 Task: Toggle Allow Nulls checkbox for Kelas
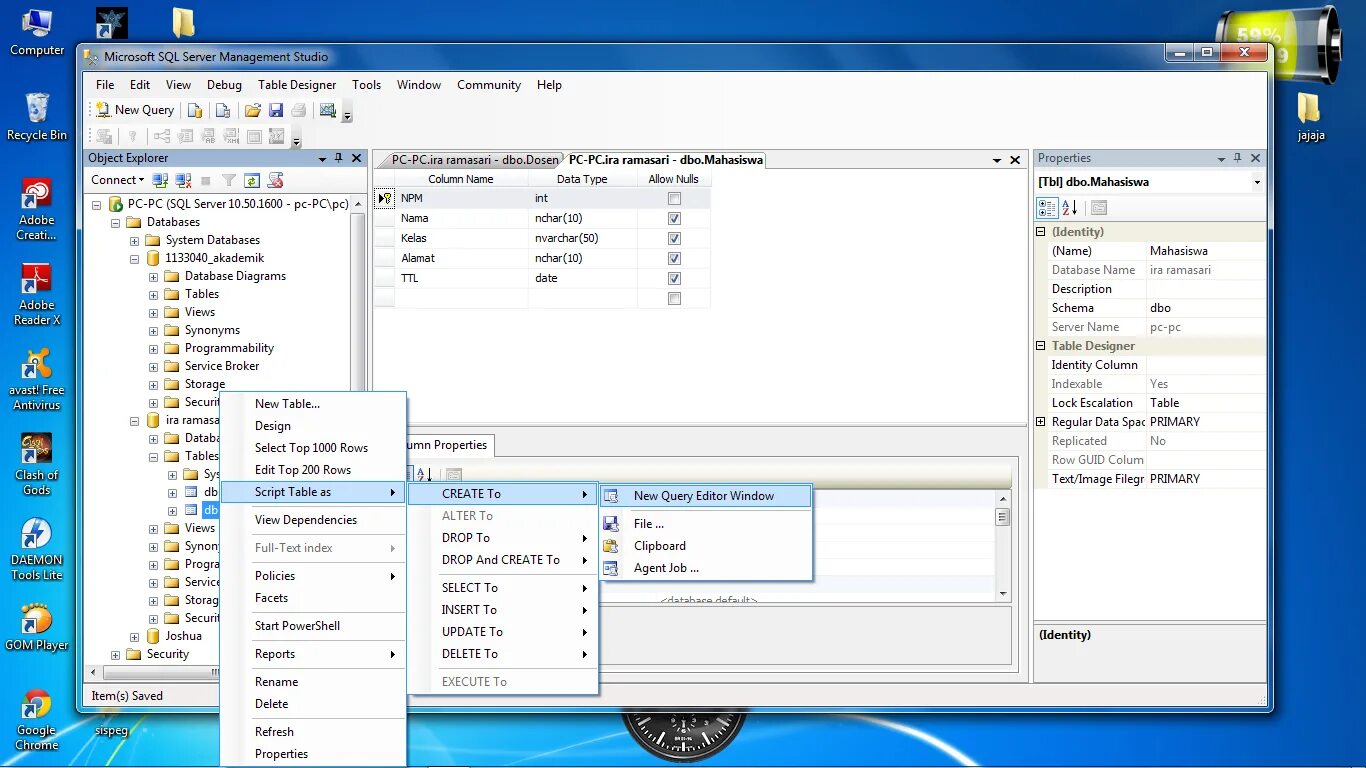674,238
